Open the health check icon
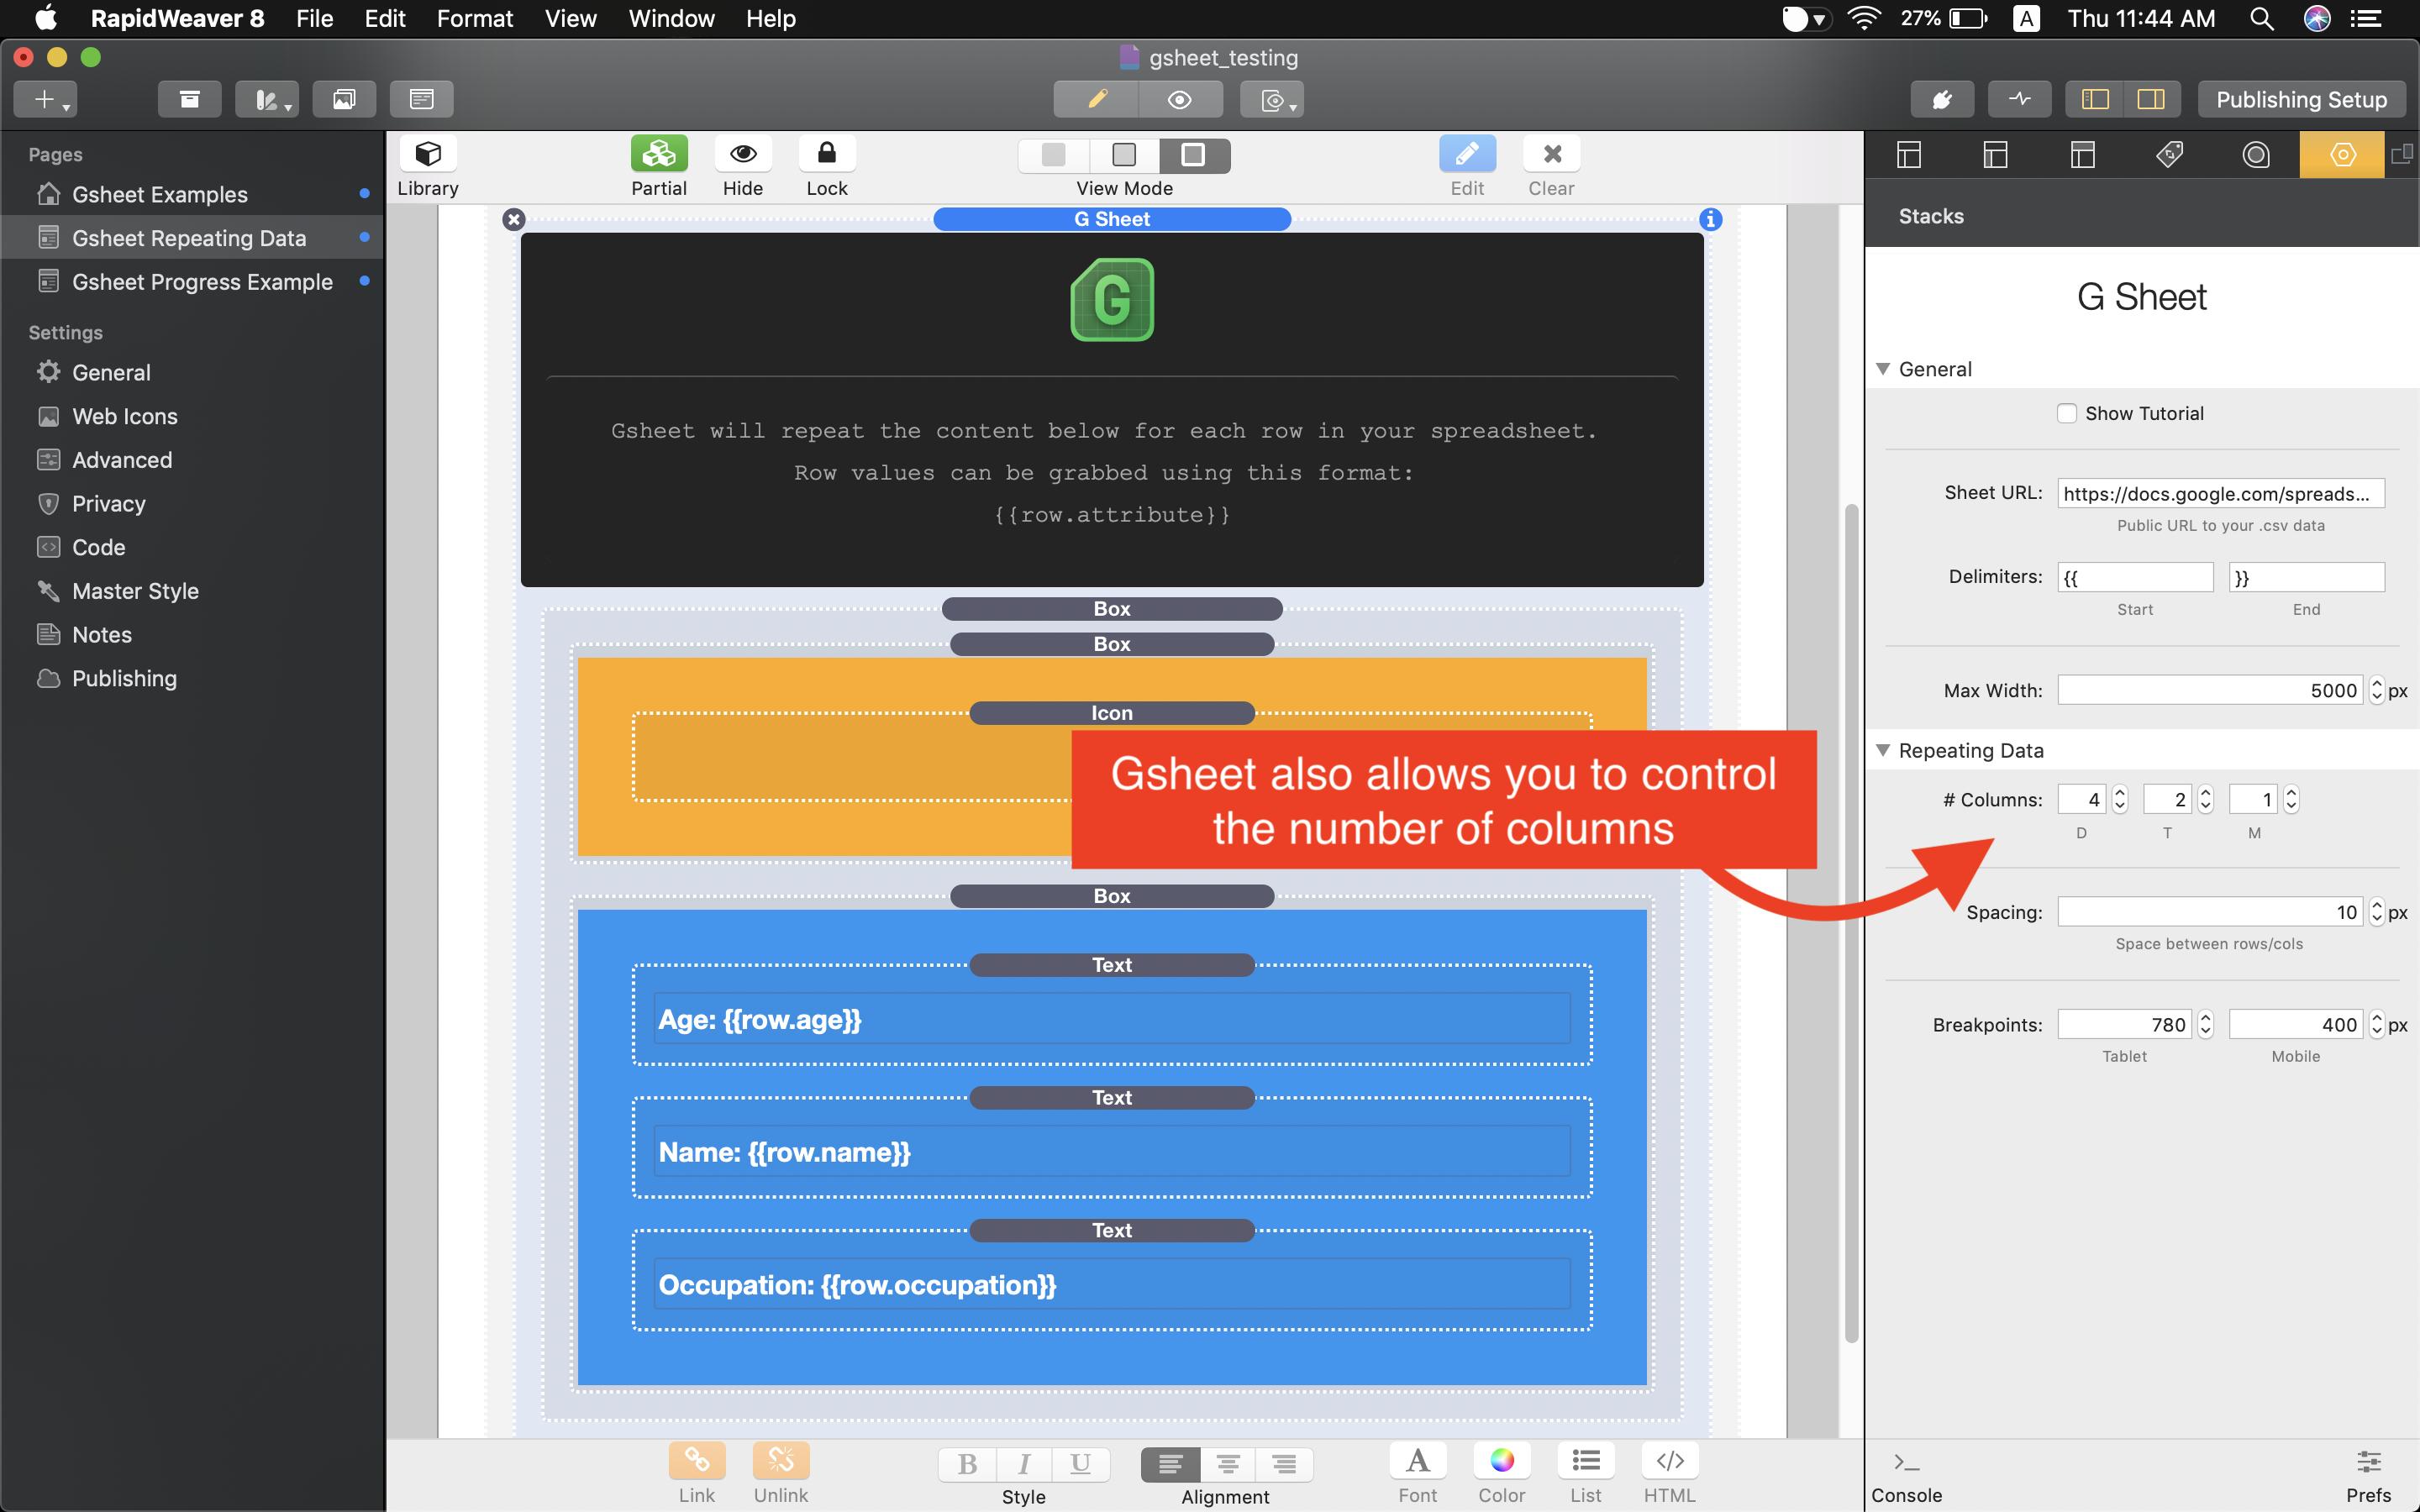2420x1512 pixels. click(2020, 99)
